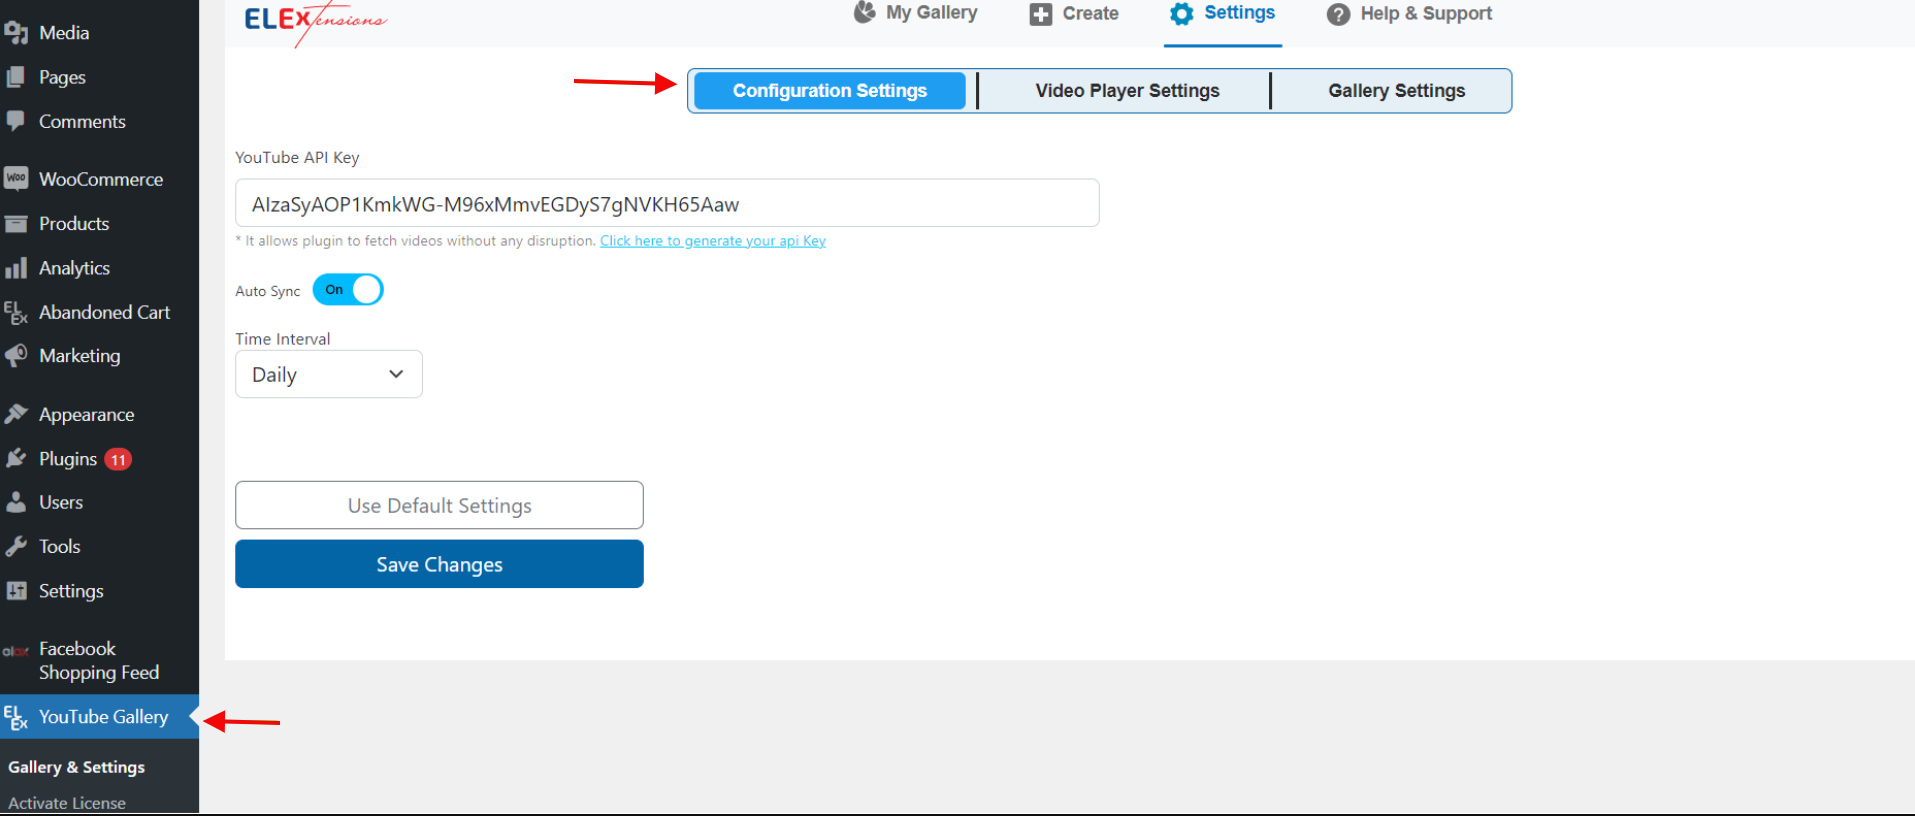Open the My Gallery tab
This screenshot has width=1915, height=816.
point(916,13)
